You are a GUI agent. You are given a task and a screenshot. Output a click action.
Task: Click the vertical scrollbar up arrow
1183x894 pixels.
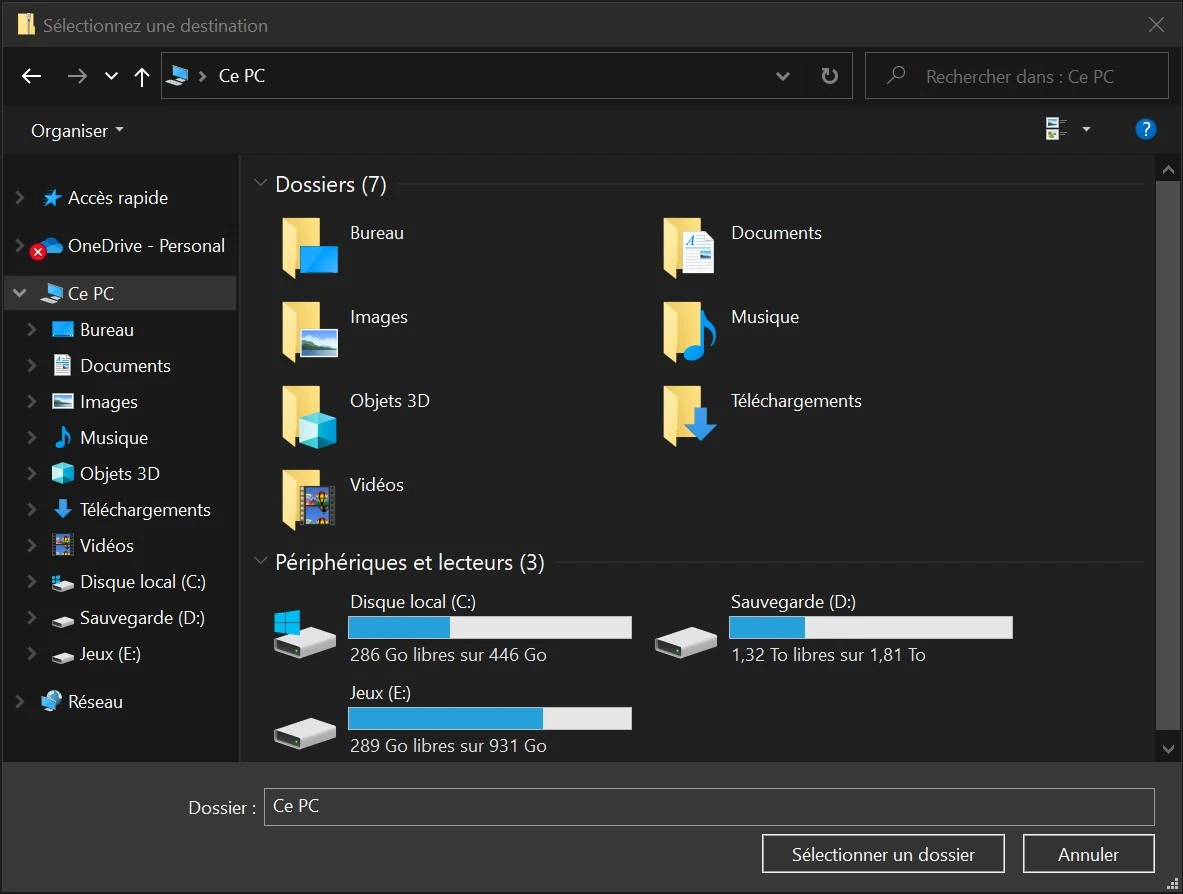[1168, 170]
